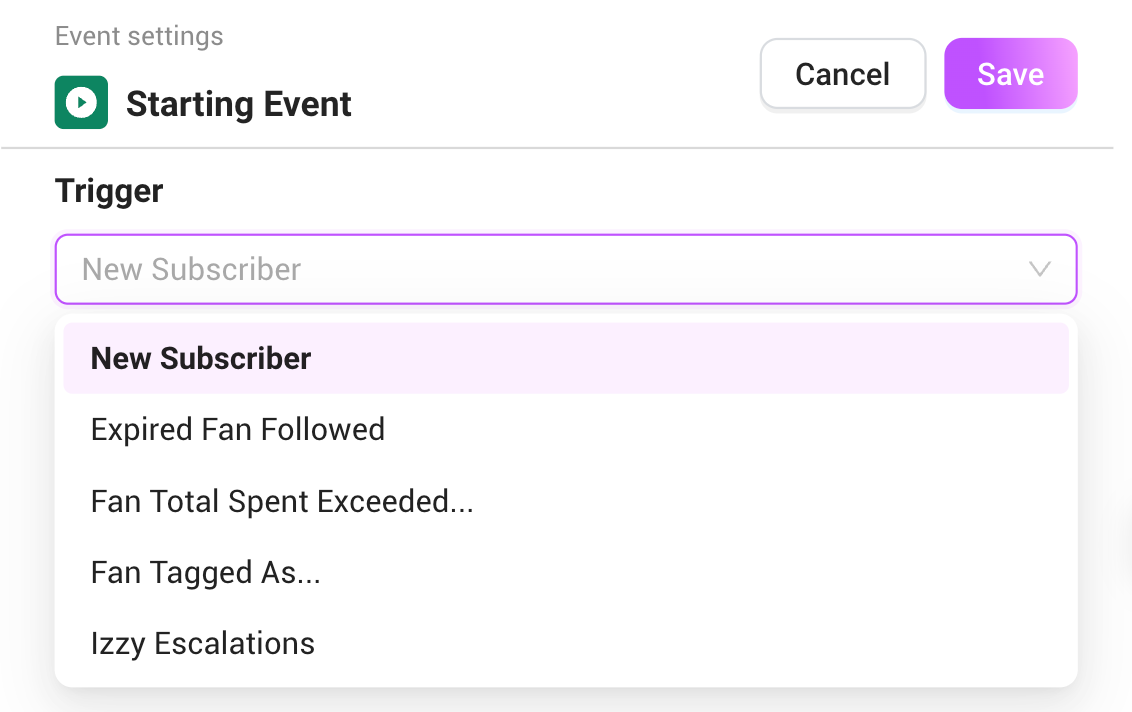Choose Izzy Escalations from the list
The width and height of the screenshot is (1132, 712).
203,643
